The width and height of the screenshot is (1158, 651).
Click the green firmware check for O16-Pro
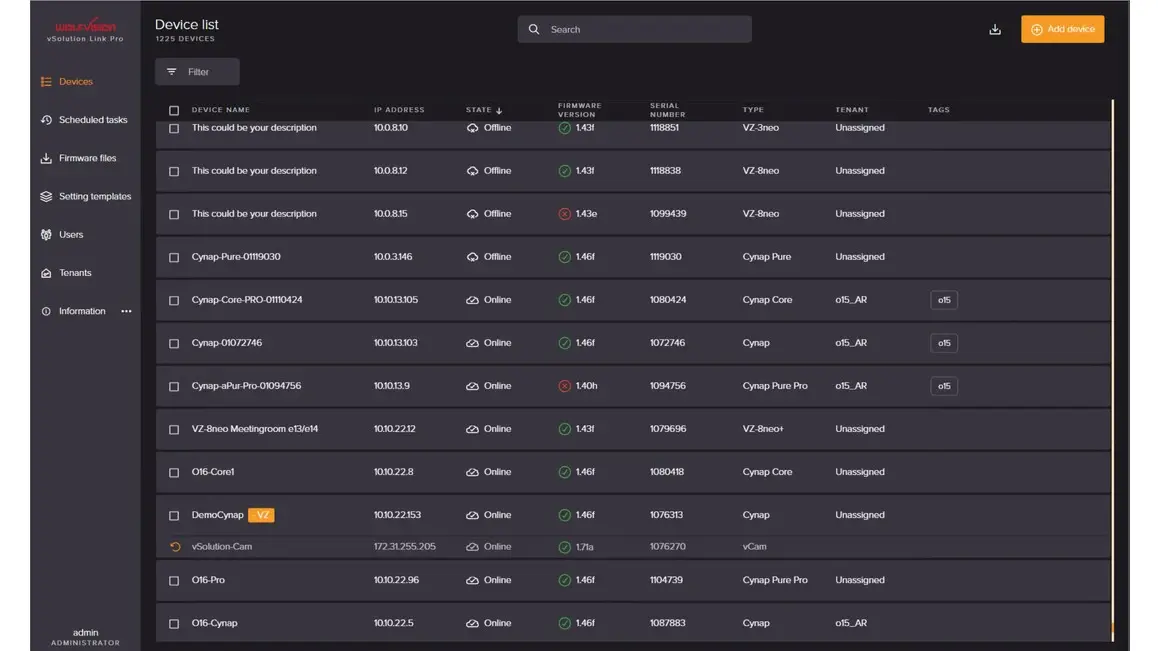(564, 580)
